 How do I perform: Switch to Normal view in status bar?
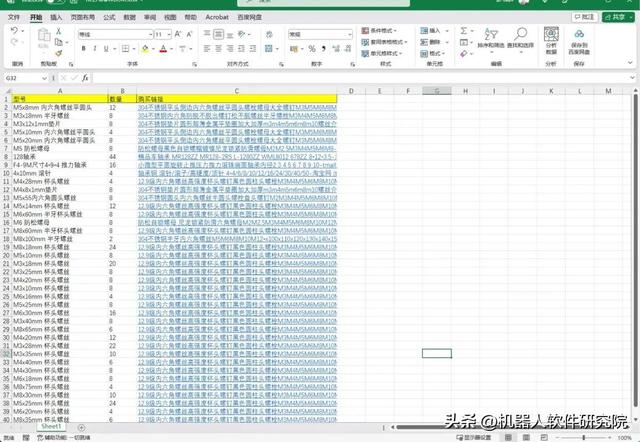click(508, 438)
